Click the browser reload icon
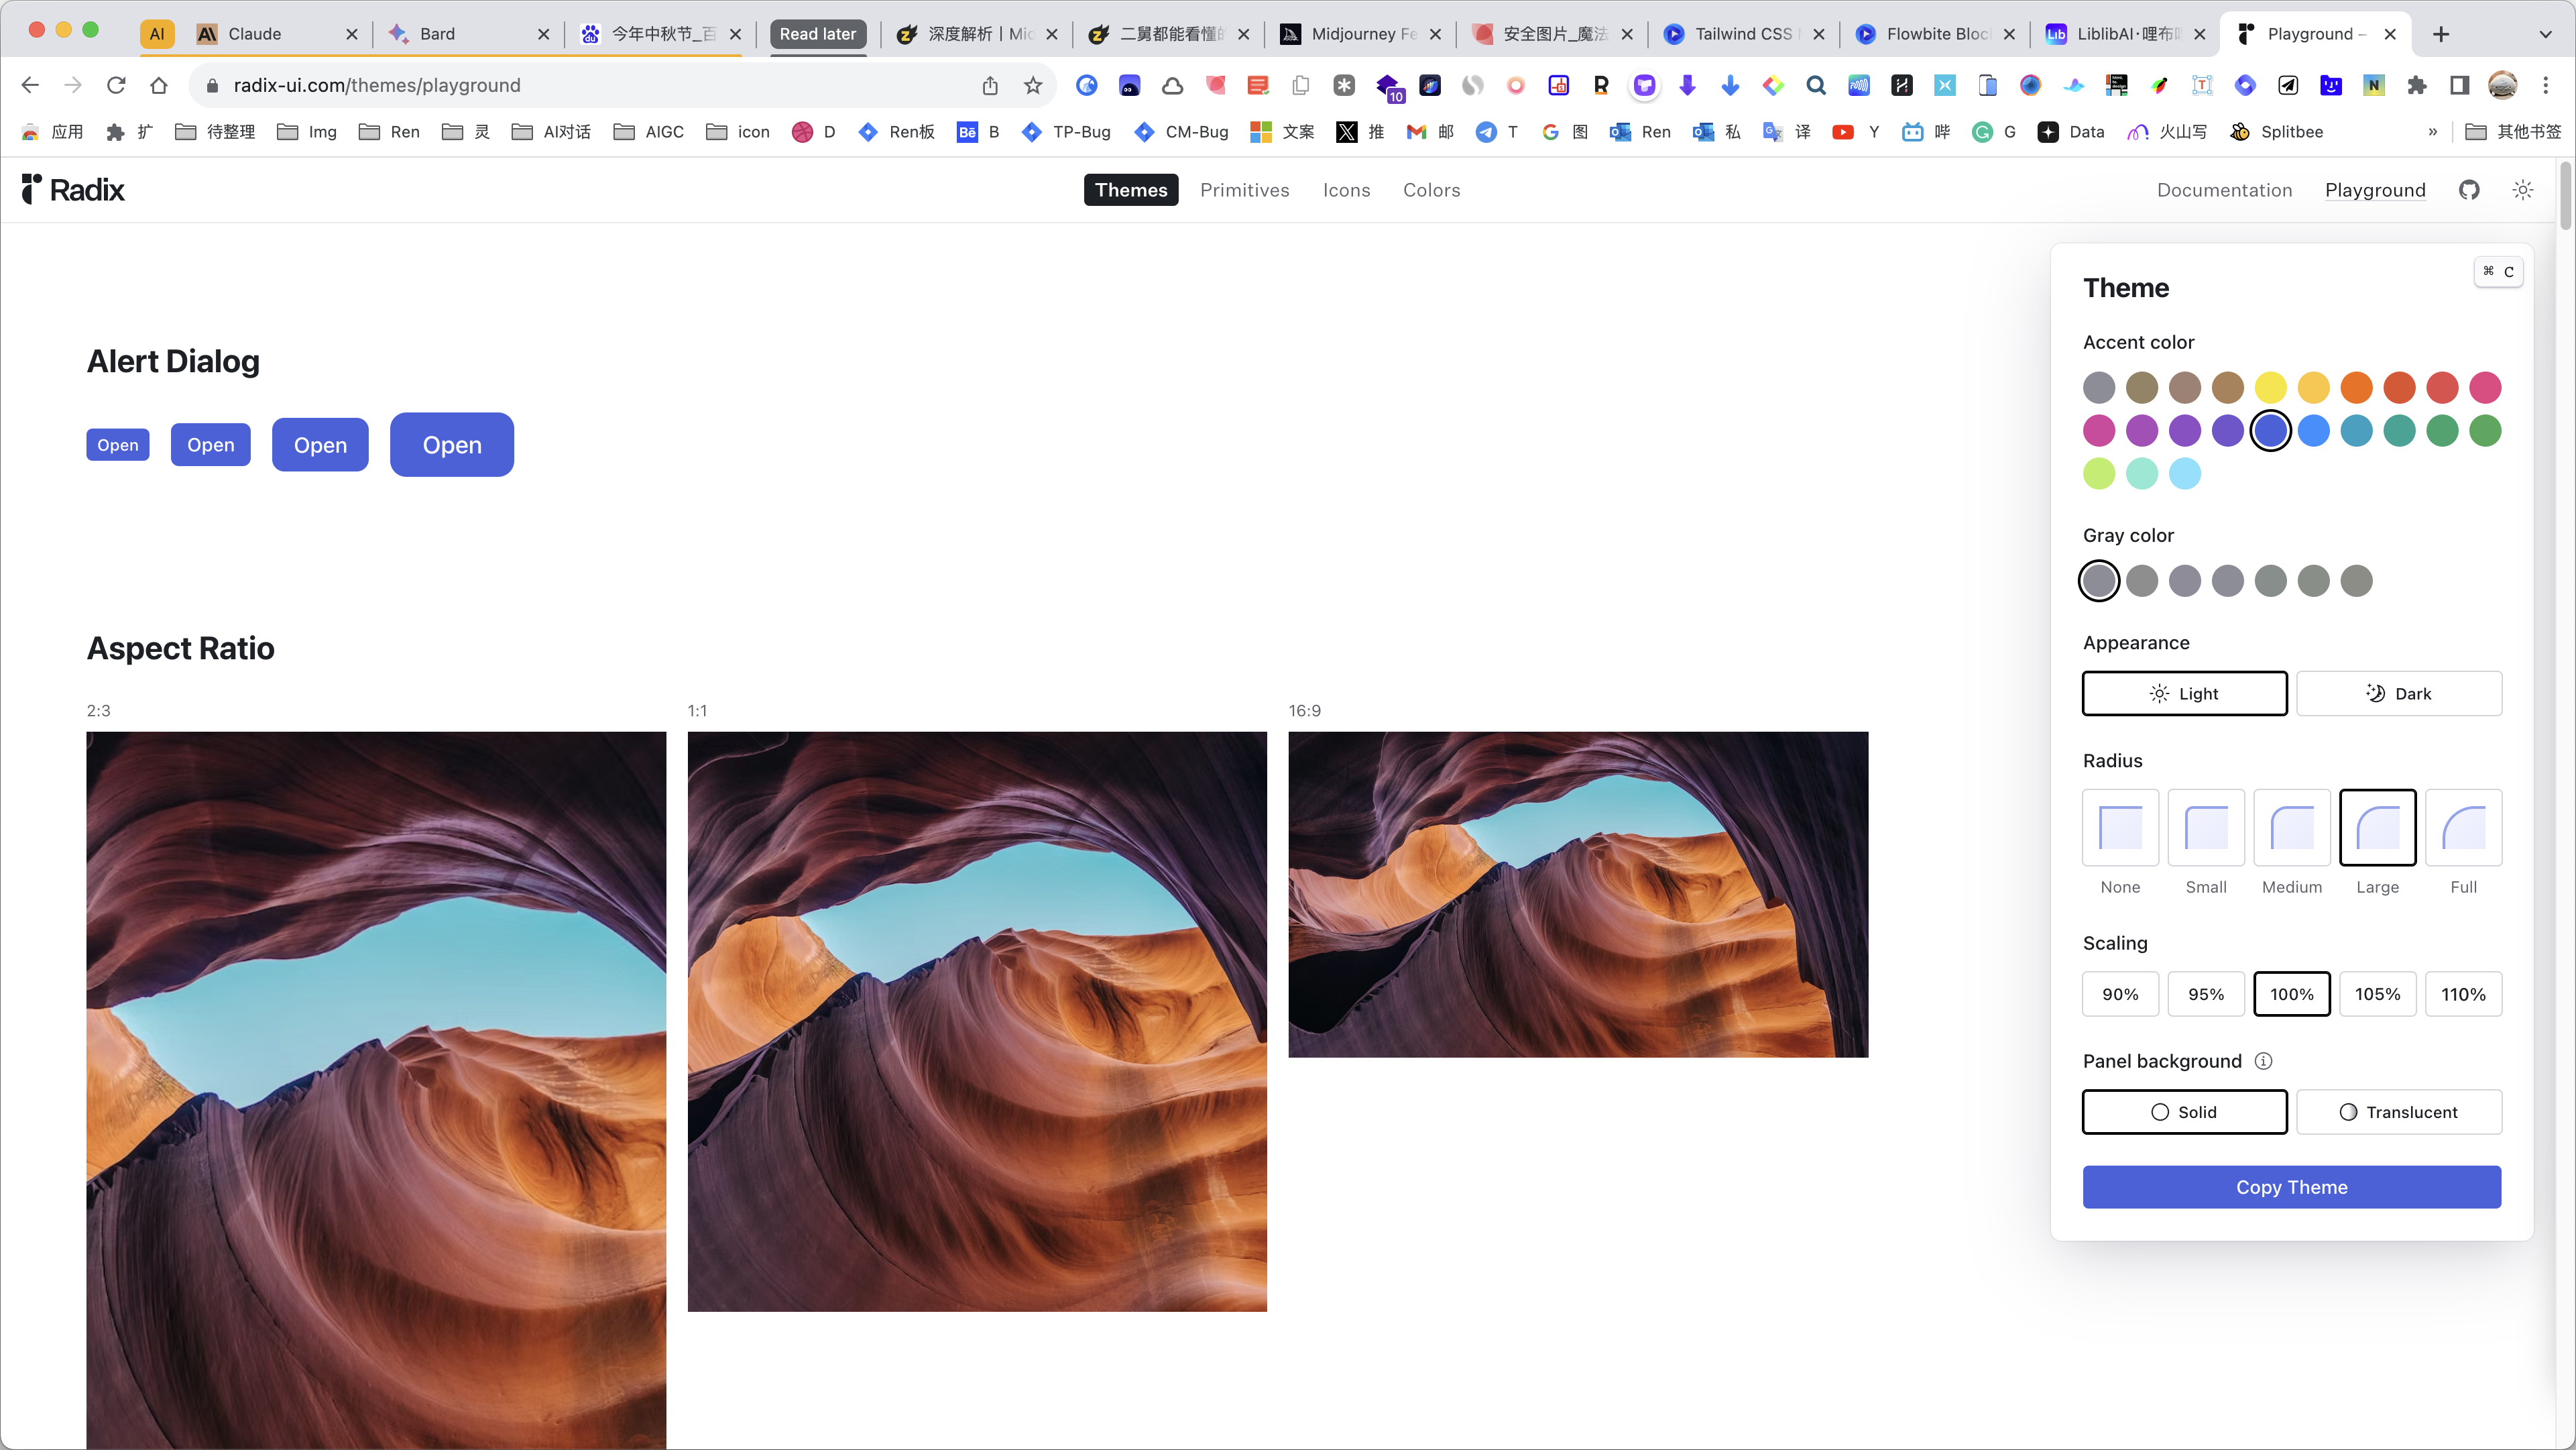Image resolution: width=2576 pixels, height=1450 pixels. 116,85
